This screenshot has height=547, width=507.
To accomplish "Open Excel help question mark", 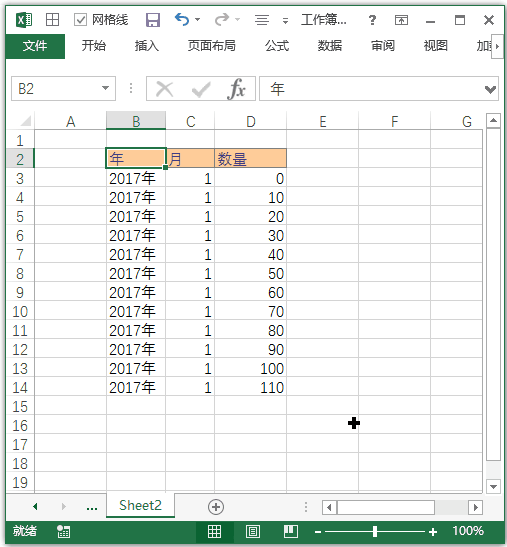I will (x=372, y=20).
